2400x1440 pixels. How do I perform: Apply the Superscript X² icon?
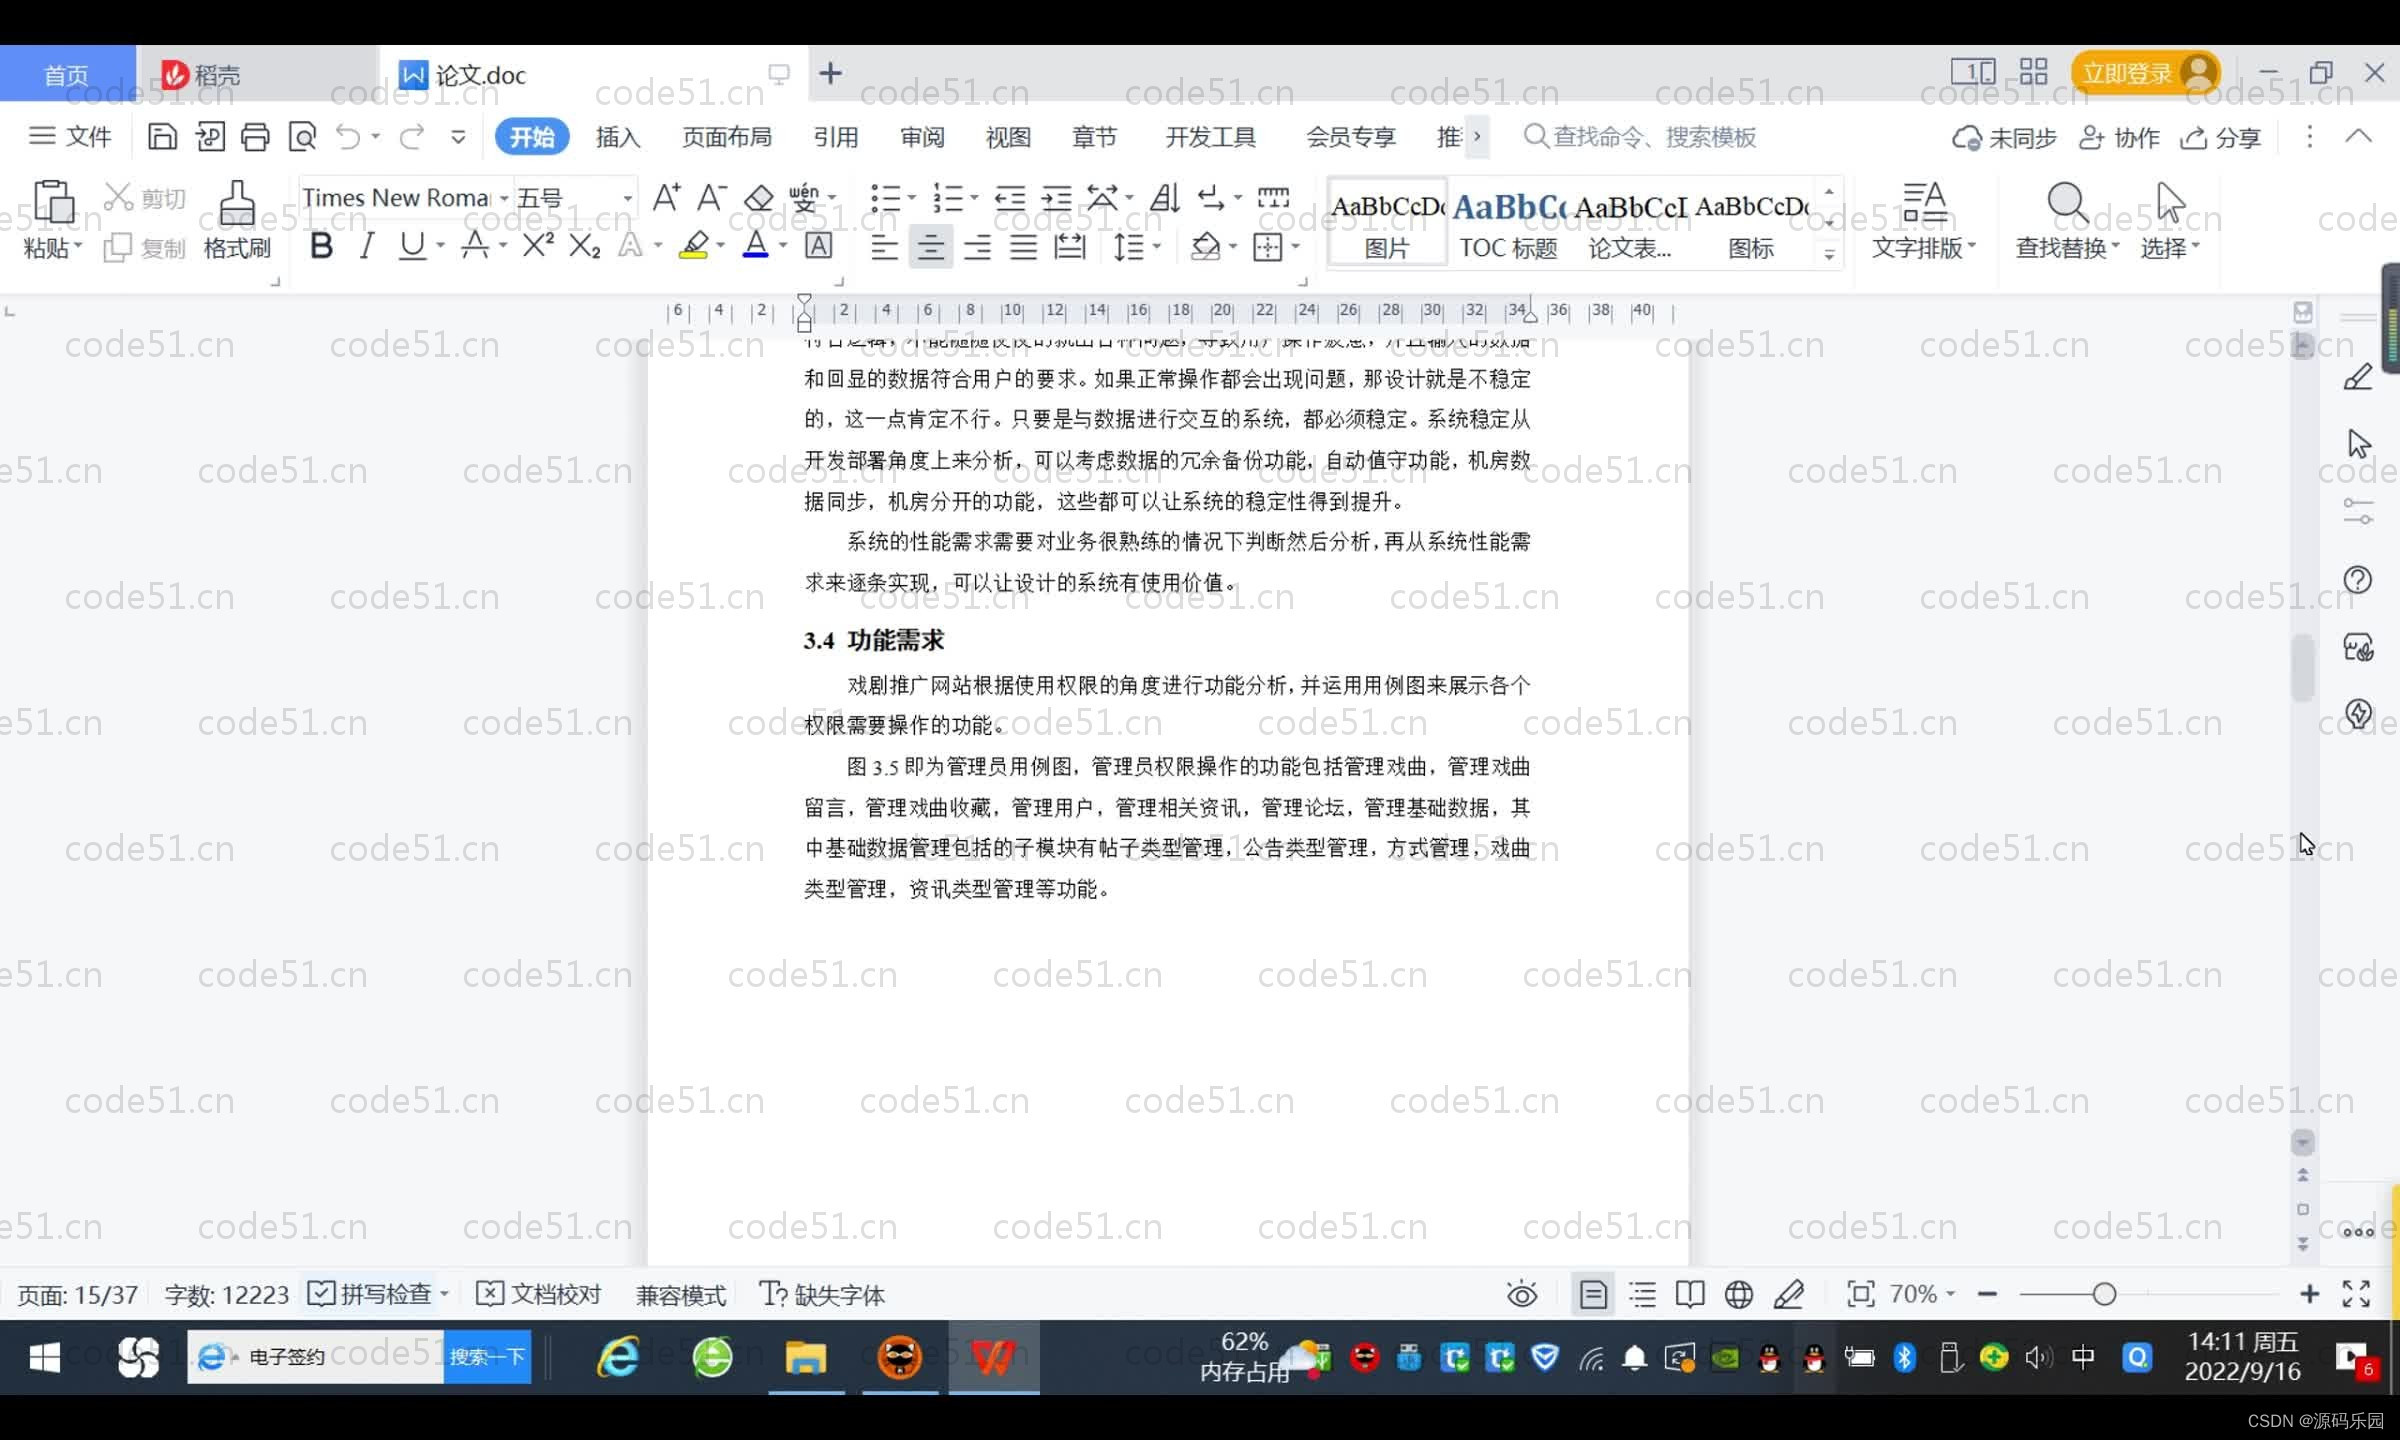[x=537, y=246]
